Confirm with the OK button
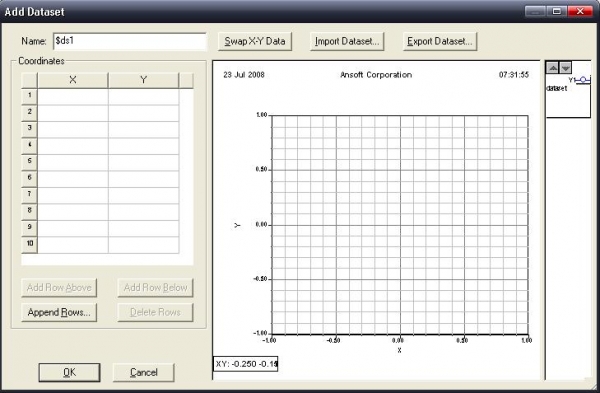Viewport: 600px width, 393px height. 69,372
